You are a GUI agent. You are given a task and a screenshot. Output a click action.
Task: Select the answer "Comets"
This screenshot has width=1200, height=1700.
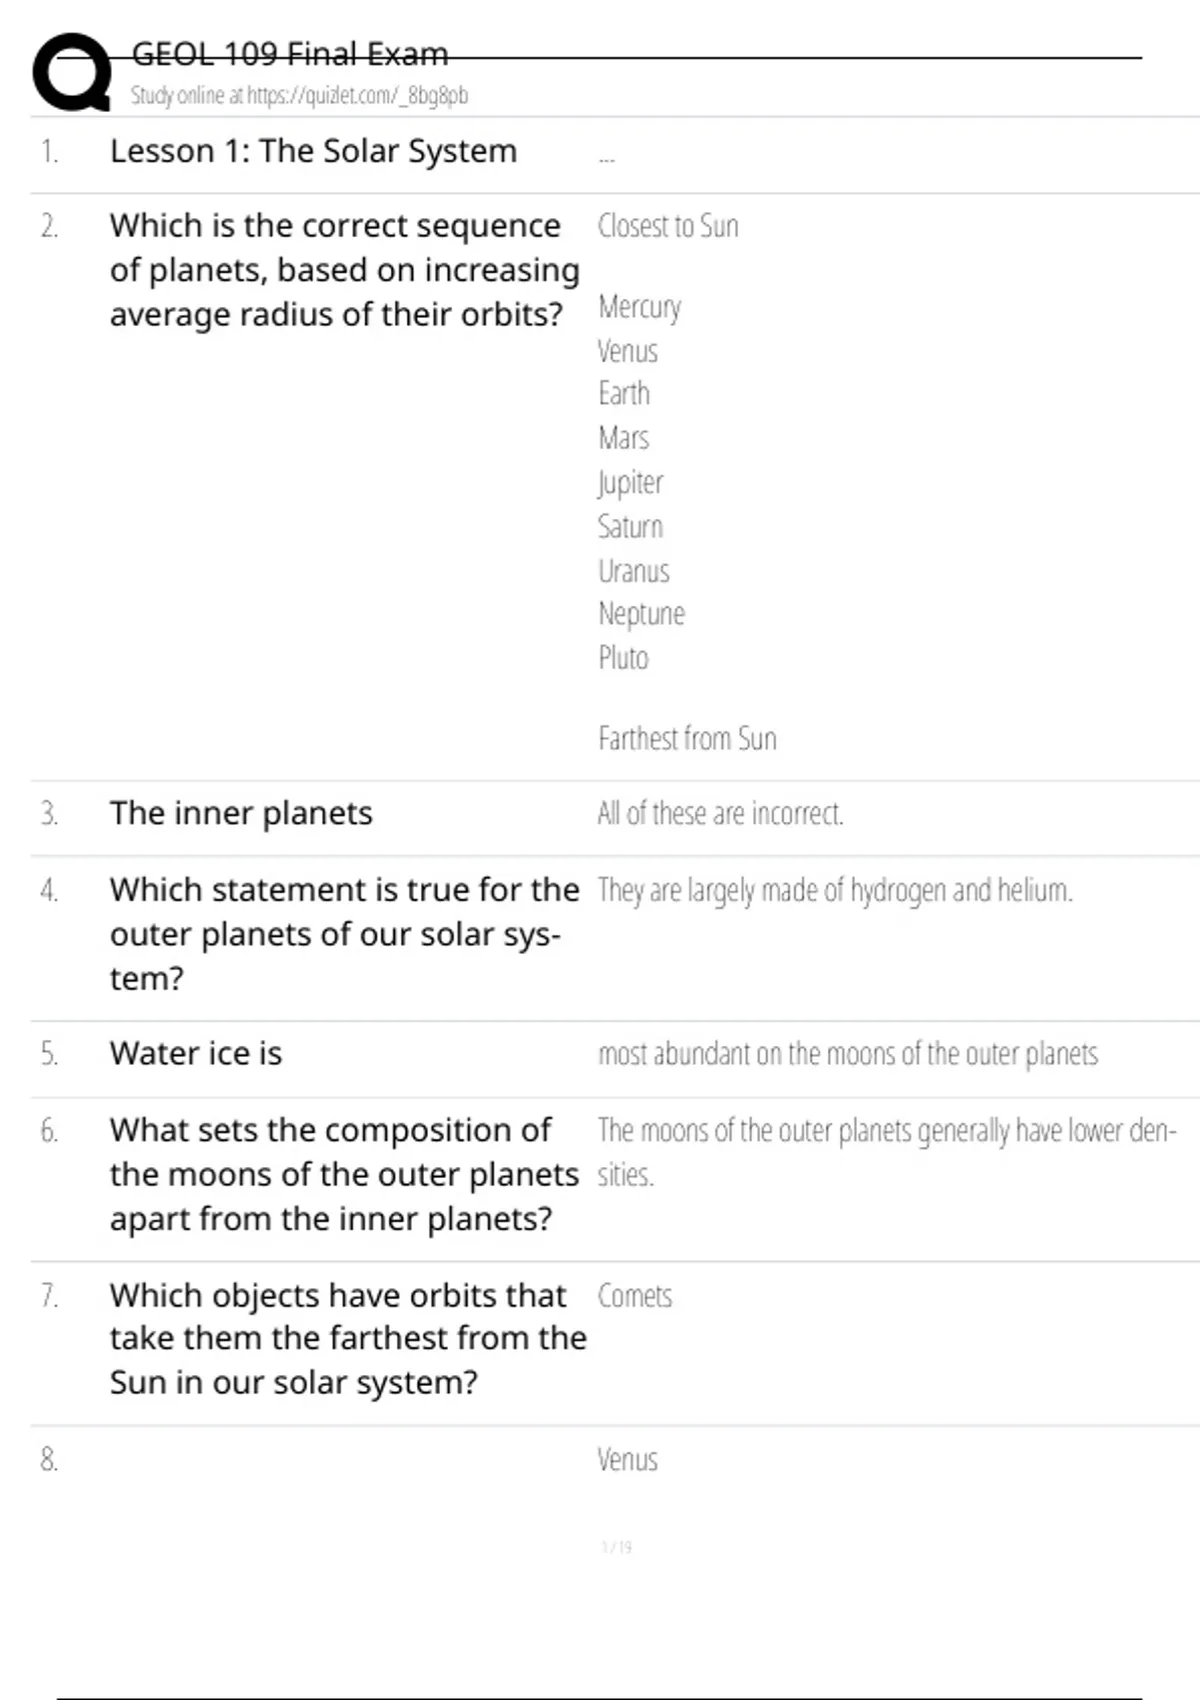coord(634,1296)
